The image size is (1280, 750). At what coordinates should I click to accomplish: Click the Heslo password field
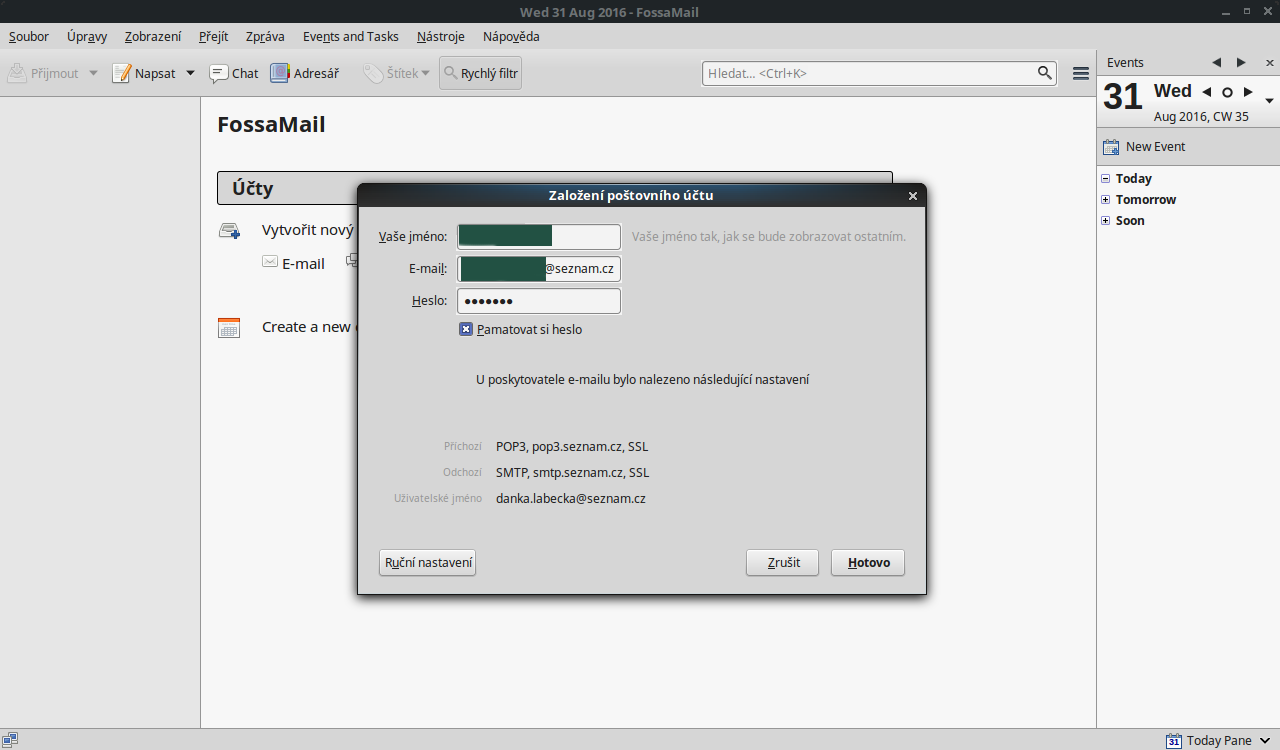pyautogui.click(x=539, y=301)
